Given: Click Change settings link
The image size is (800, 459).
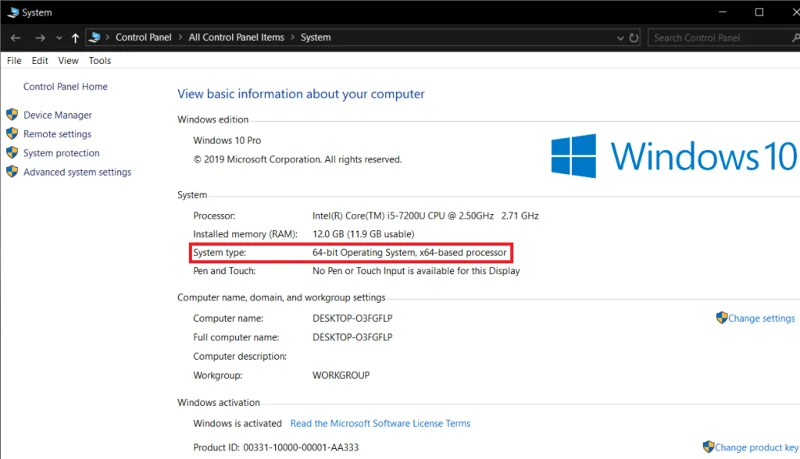Looking at the screenshot, I should point(761,318).
